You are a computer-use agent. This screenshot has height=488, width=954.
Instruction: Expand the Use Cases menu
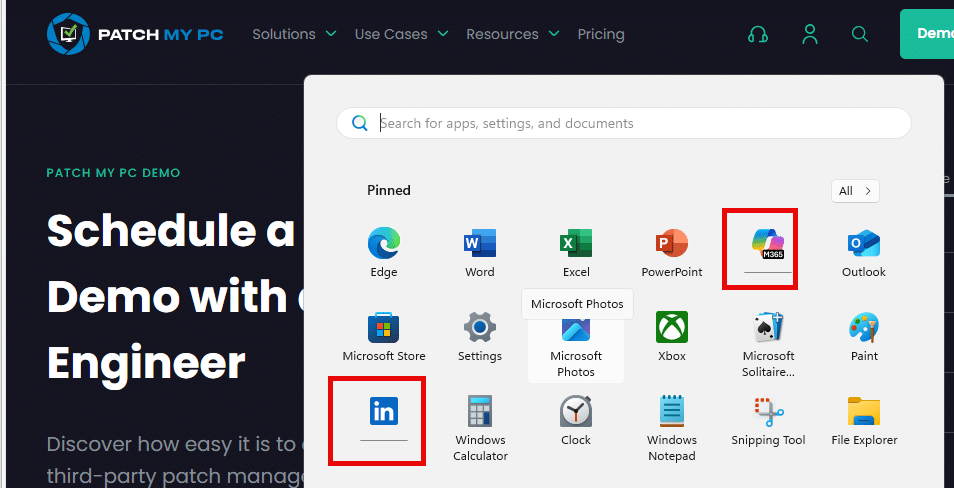pyautogui.click(x=402, y=34)
